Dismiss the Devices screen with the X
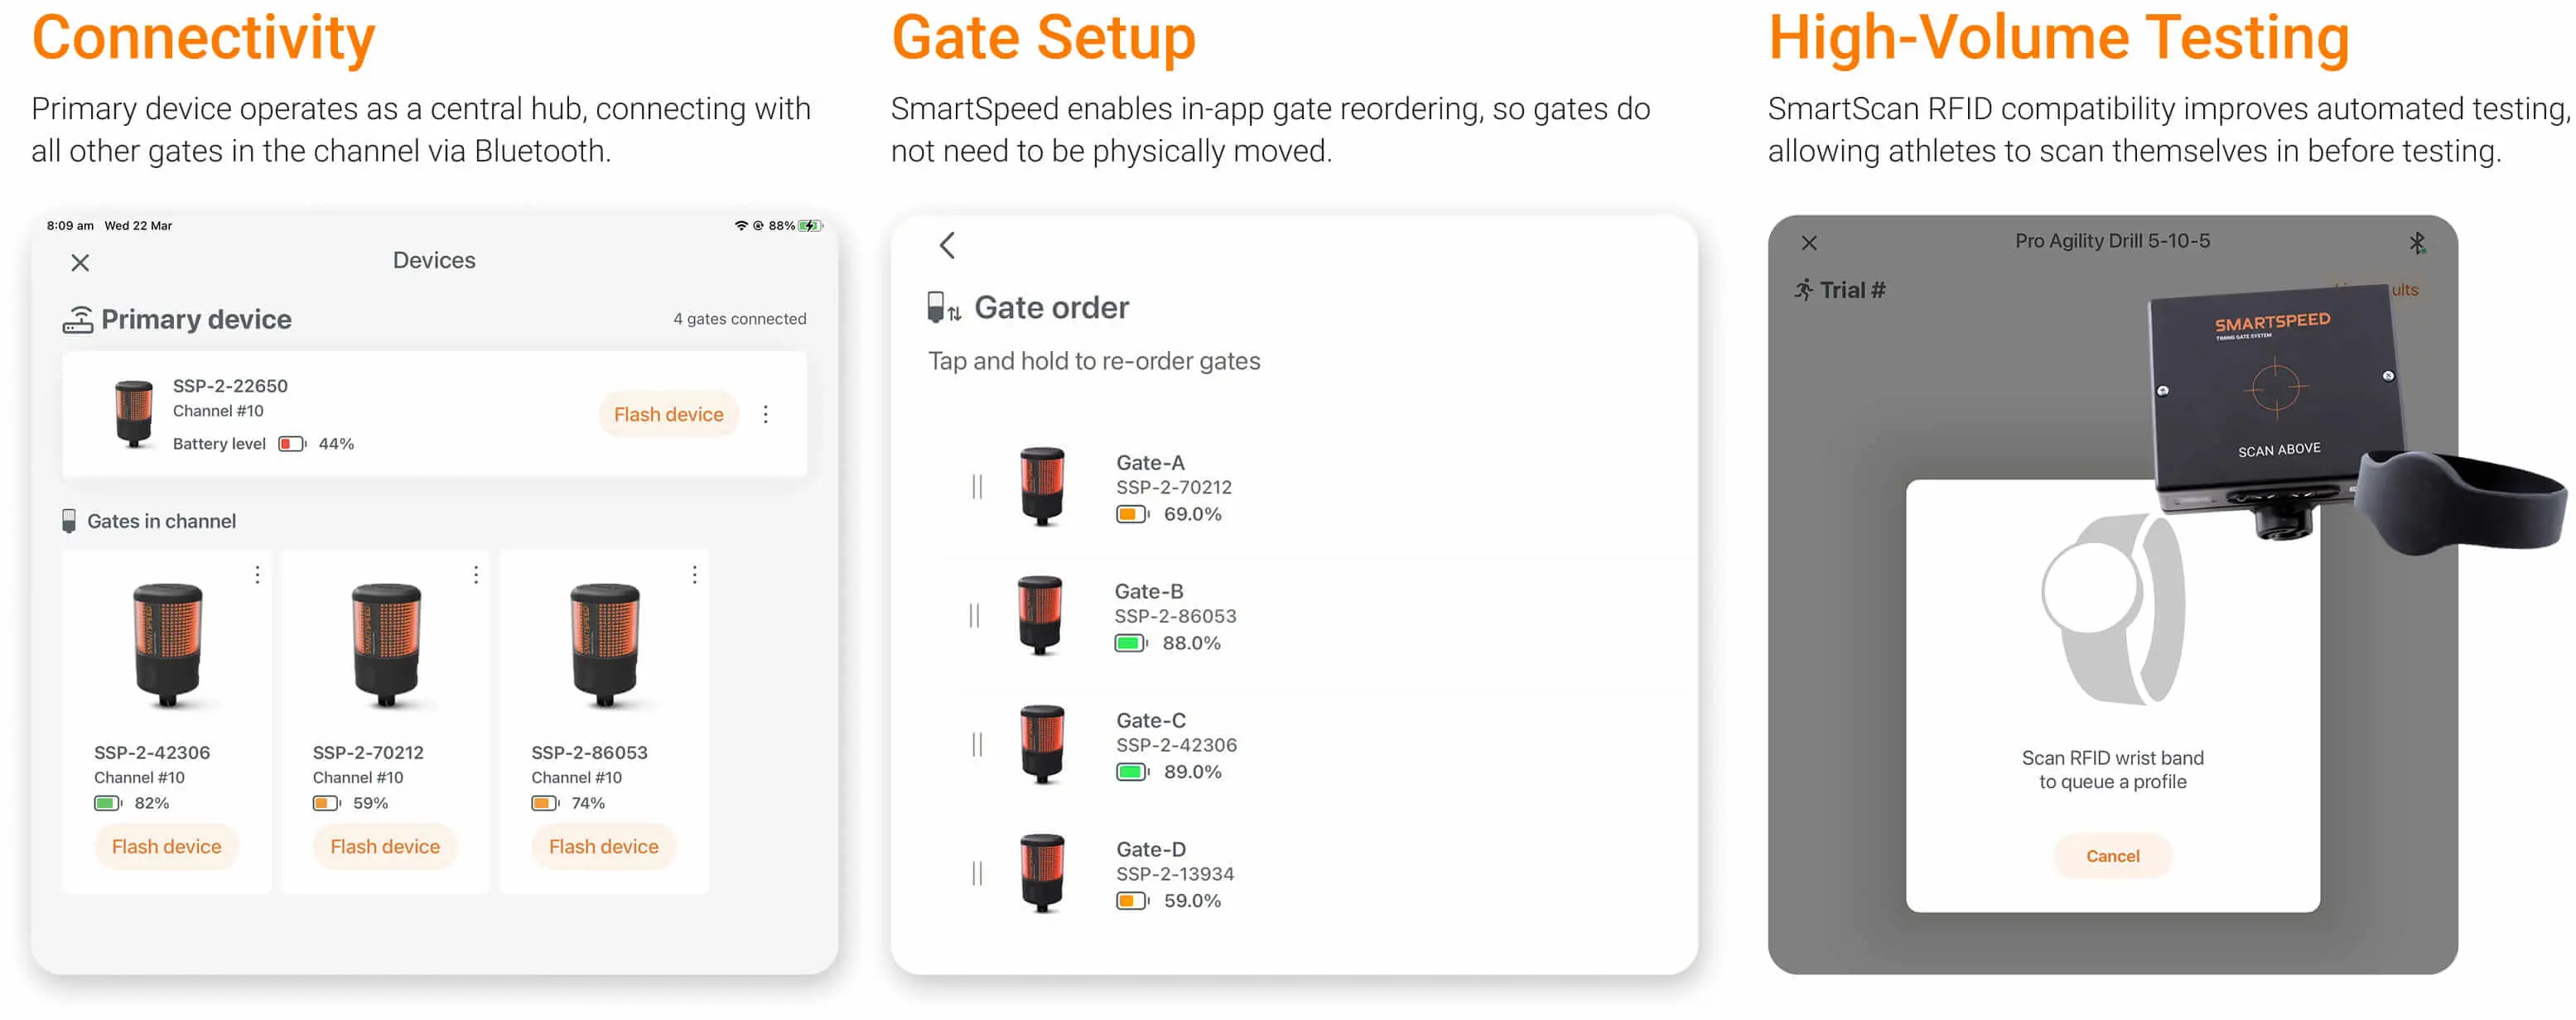The image size is (2576, 1020). 80,262
